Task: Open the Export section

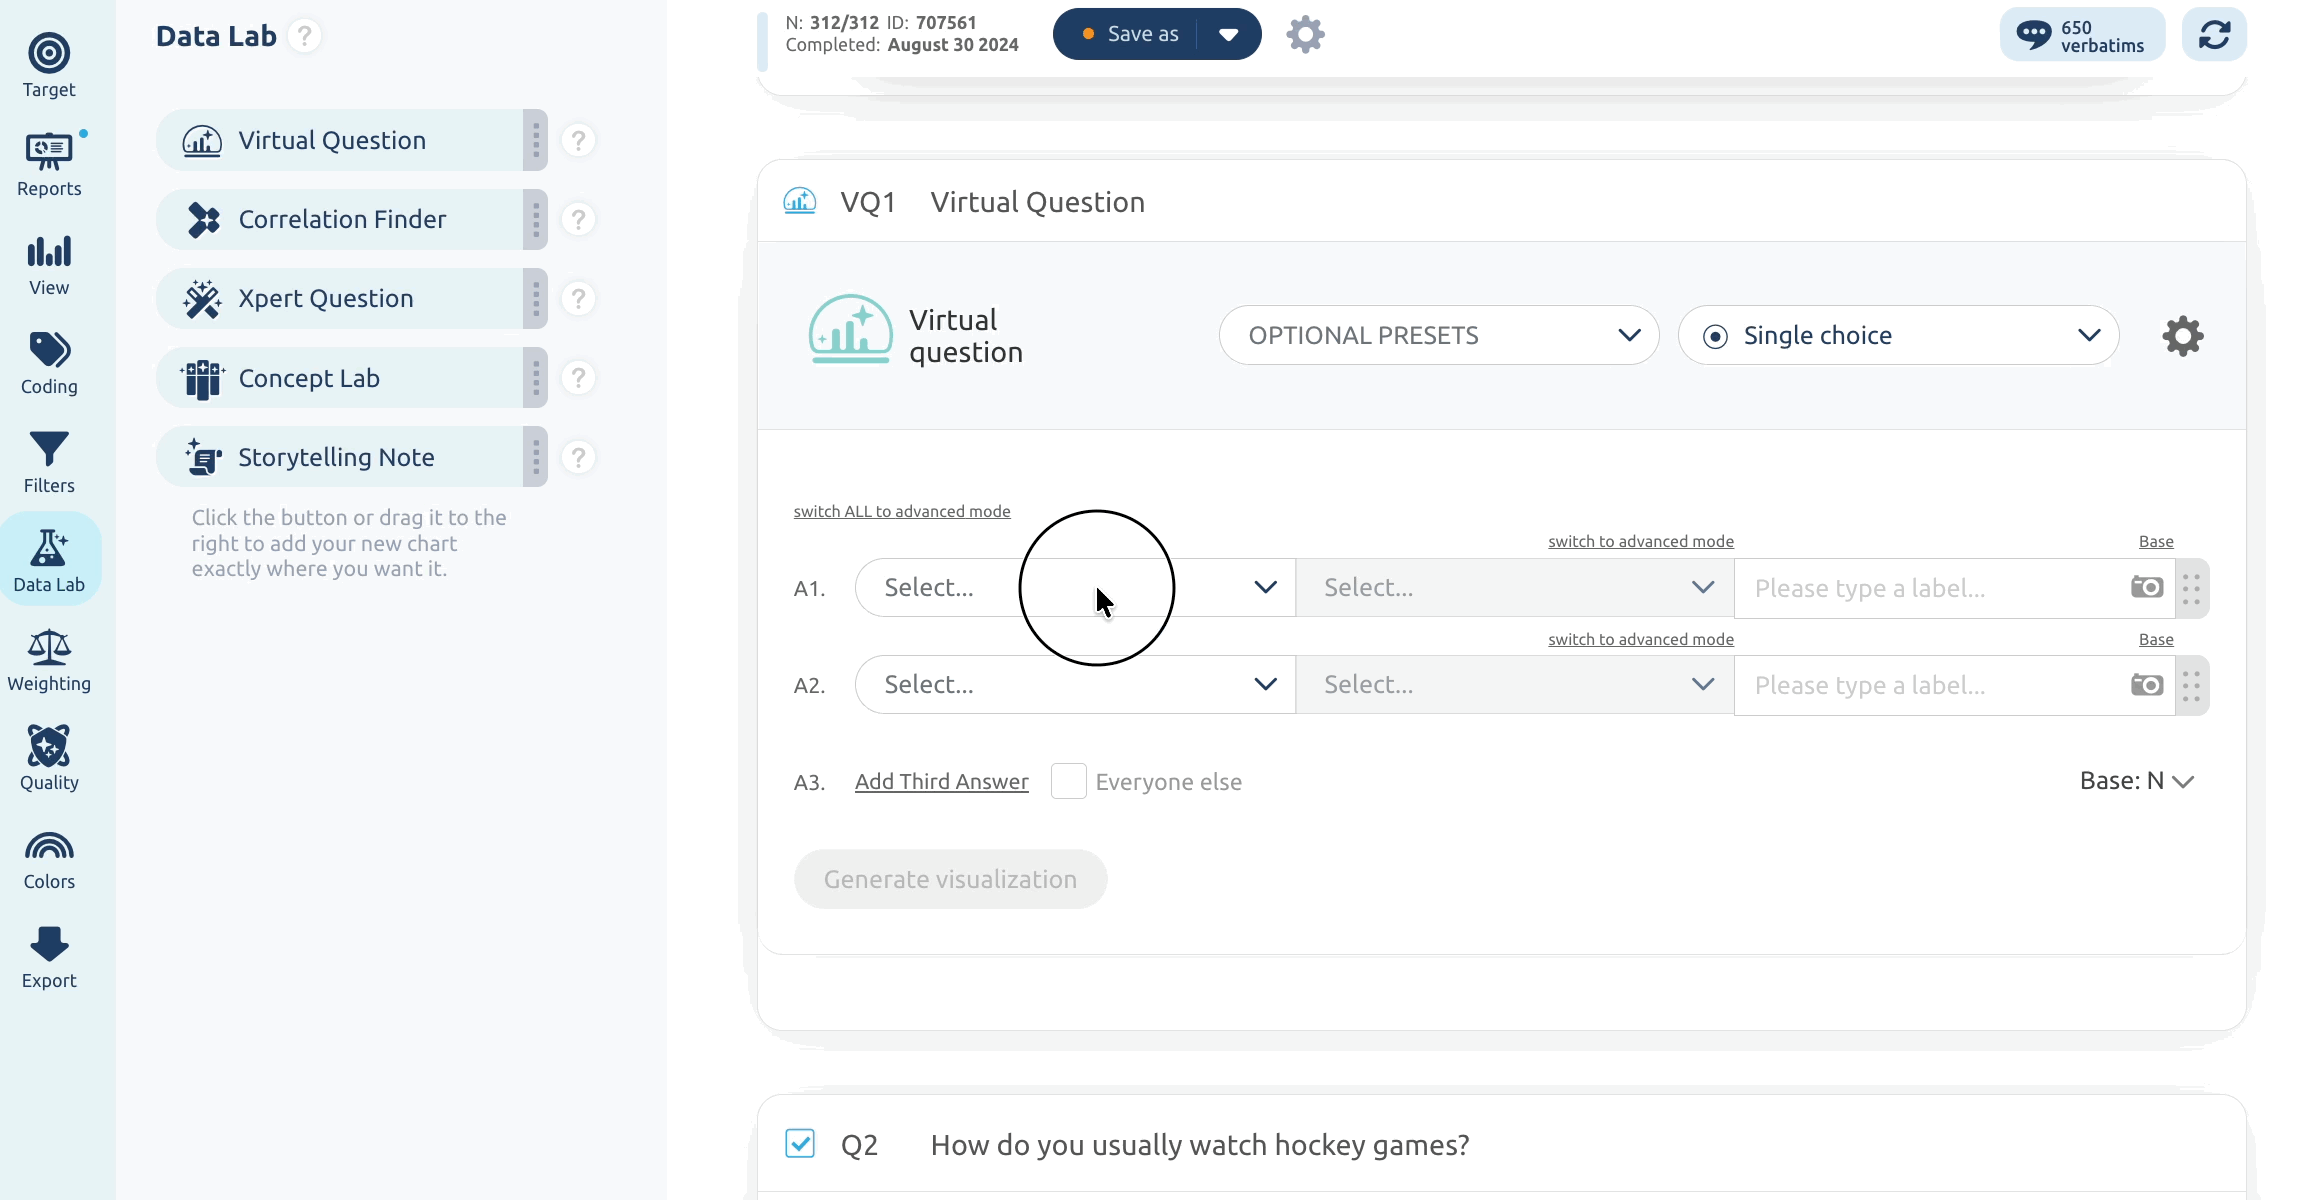Action: coord(49,957)
